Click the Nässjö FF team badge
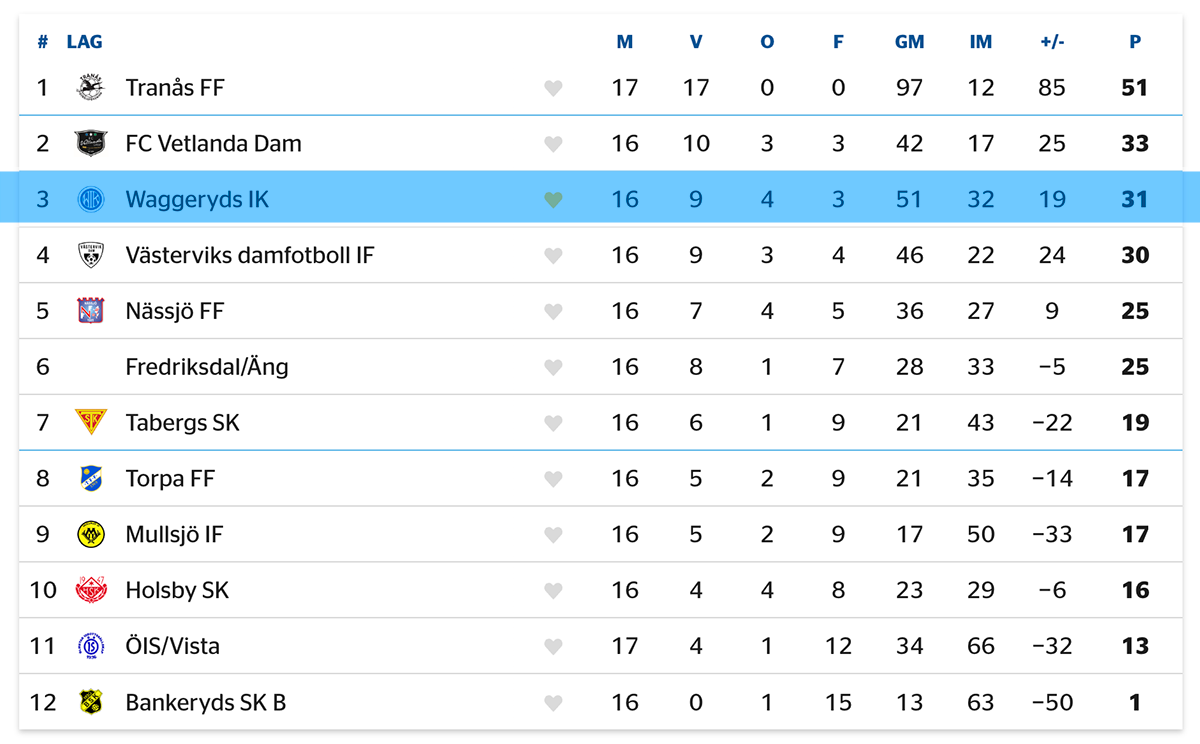Screen dimensions: 1200x744 pos(90,311)
